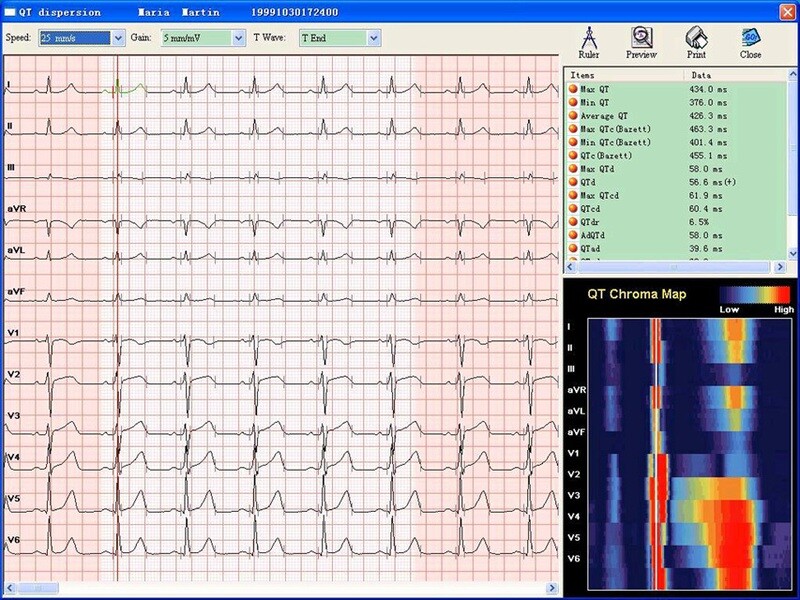
Task: Open the Preview icon
Action: [x=641, y=43]
